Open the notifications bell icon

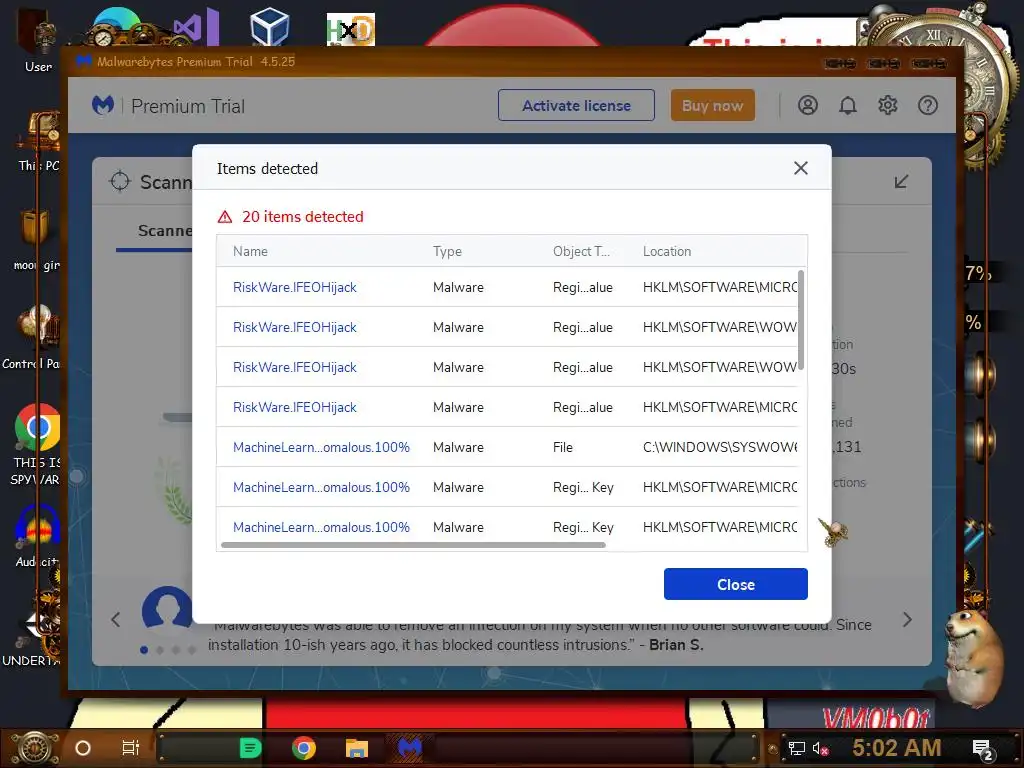coord(848,105)
